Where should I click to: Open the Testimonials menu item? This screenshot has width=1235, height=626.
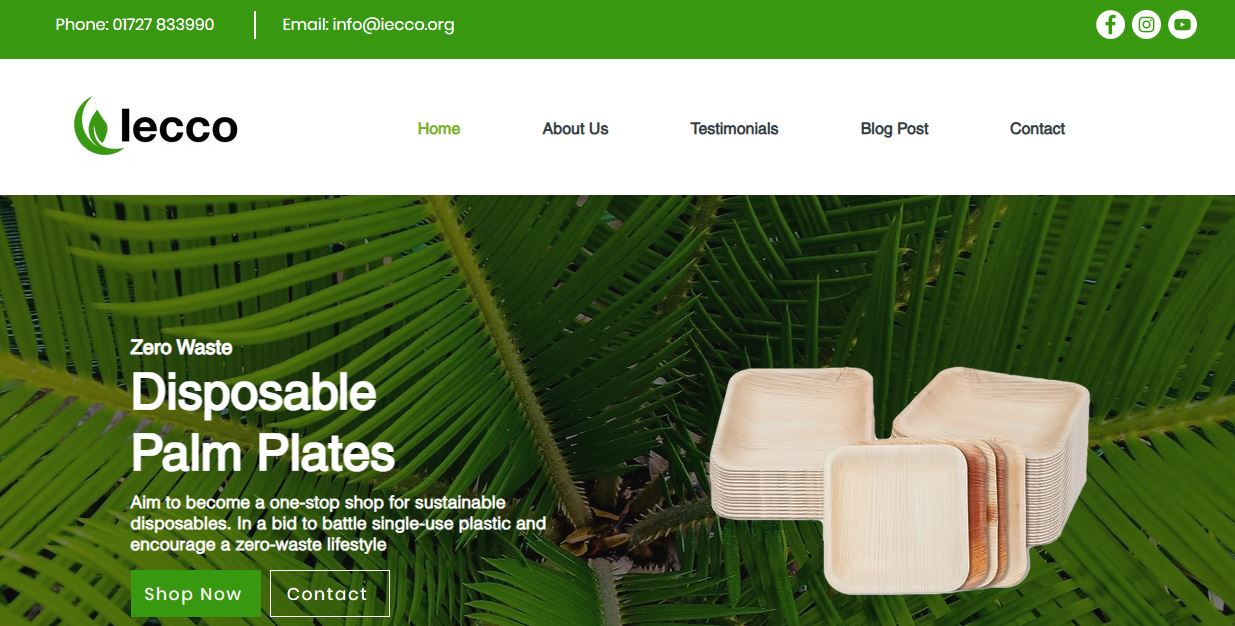pos(734,128)
